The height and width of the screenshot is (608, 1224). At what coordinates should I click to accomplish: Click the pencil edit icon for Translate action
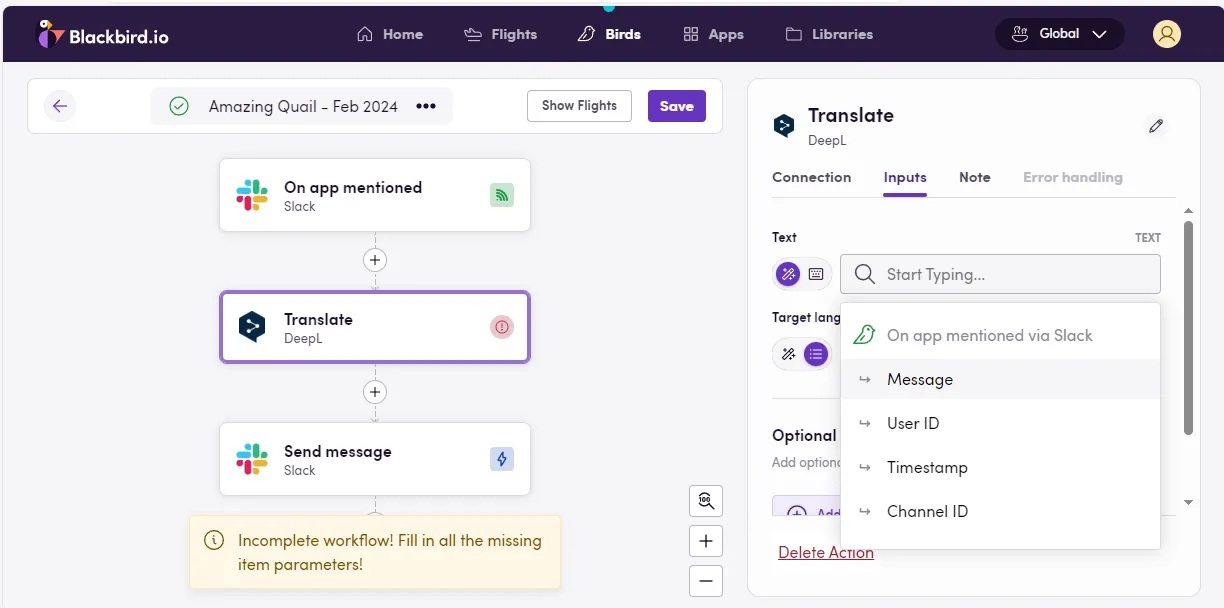(1156, 125)
